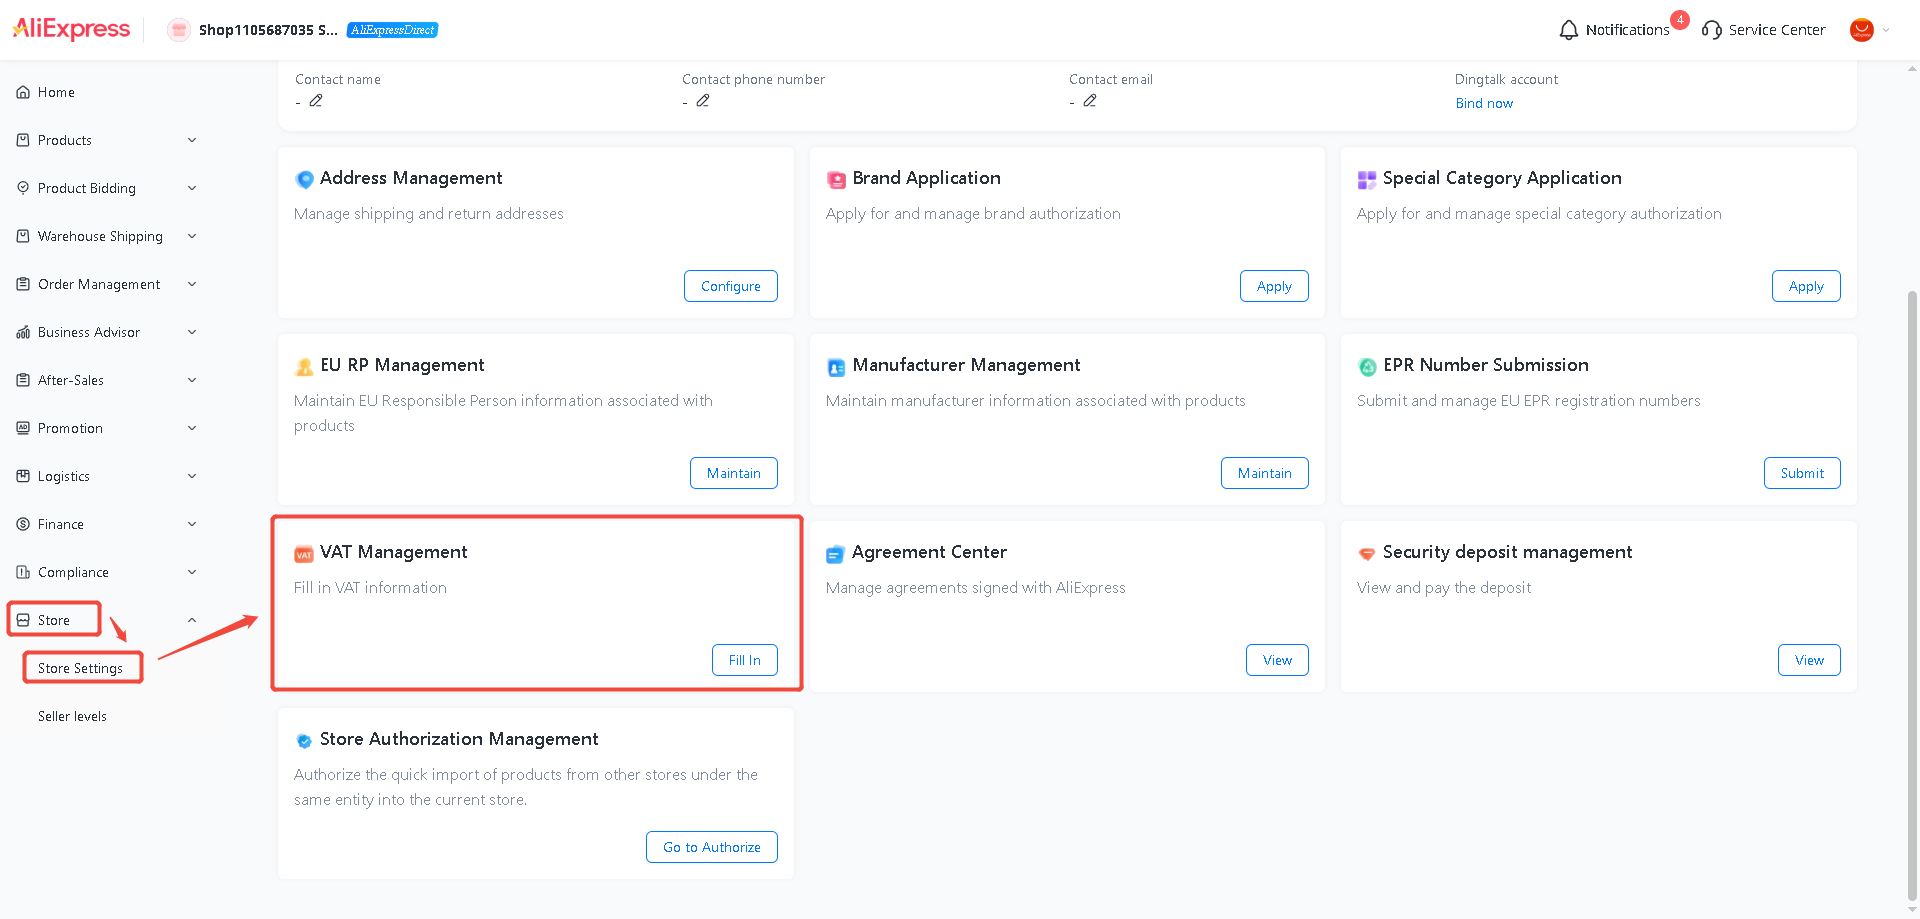Click the VAT Management icon
Image resolution: width=1920 pixels, height=919 pixels.
click(x=304, y=554)
